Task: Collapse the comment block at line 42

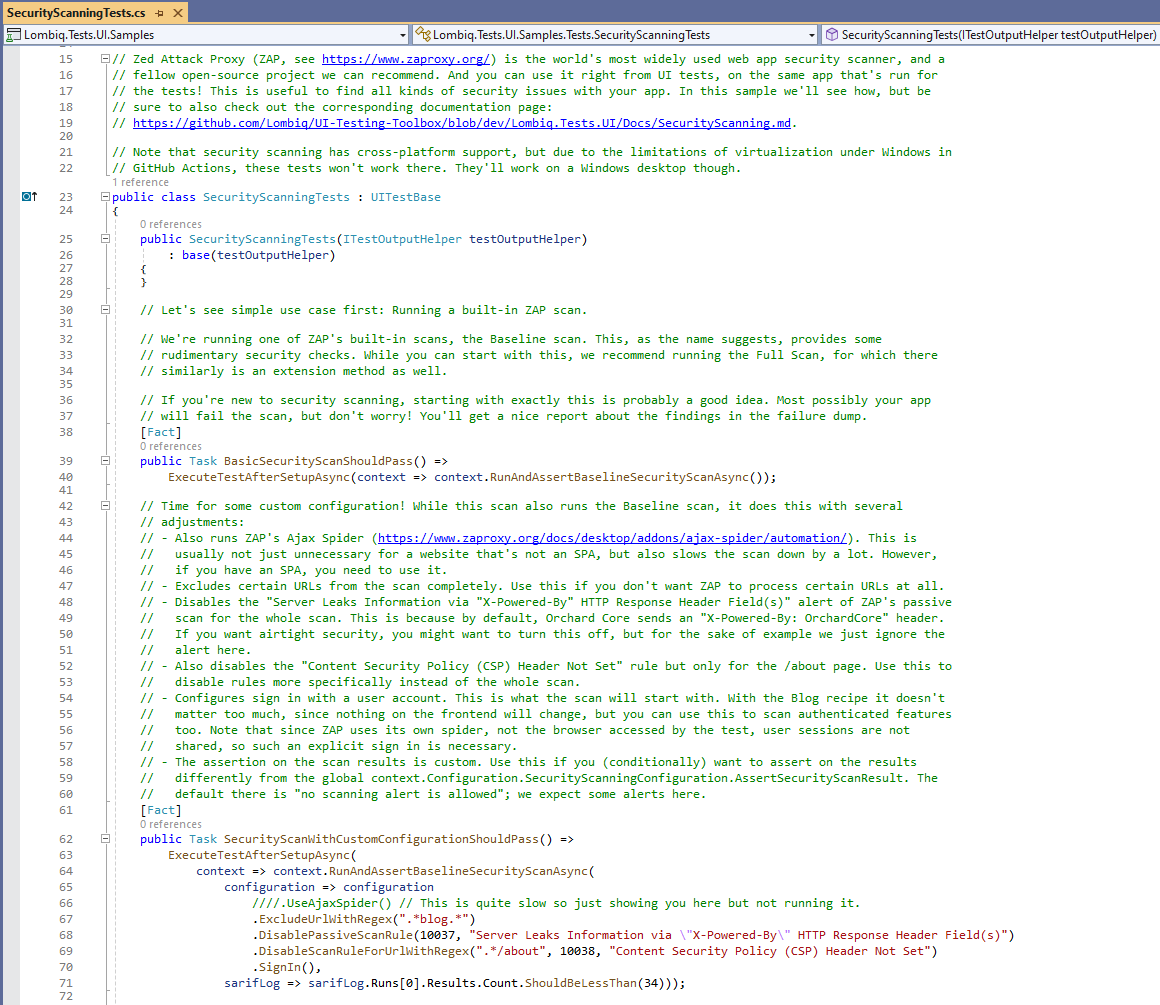Action: pos(105,506)
